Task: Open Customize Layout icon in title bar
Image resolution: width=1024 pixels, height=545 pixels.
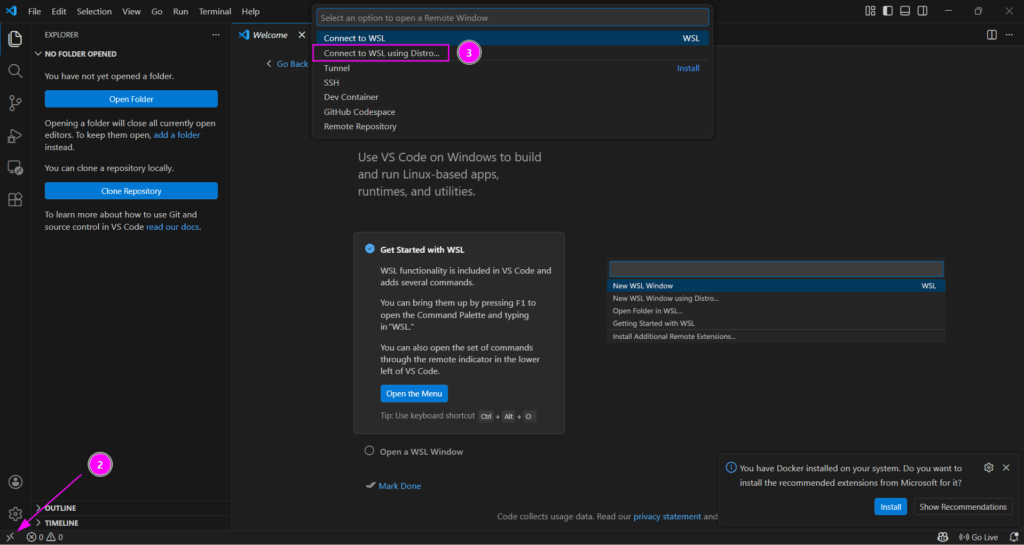Action: click(x=870, y=11)
